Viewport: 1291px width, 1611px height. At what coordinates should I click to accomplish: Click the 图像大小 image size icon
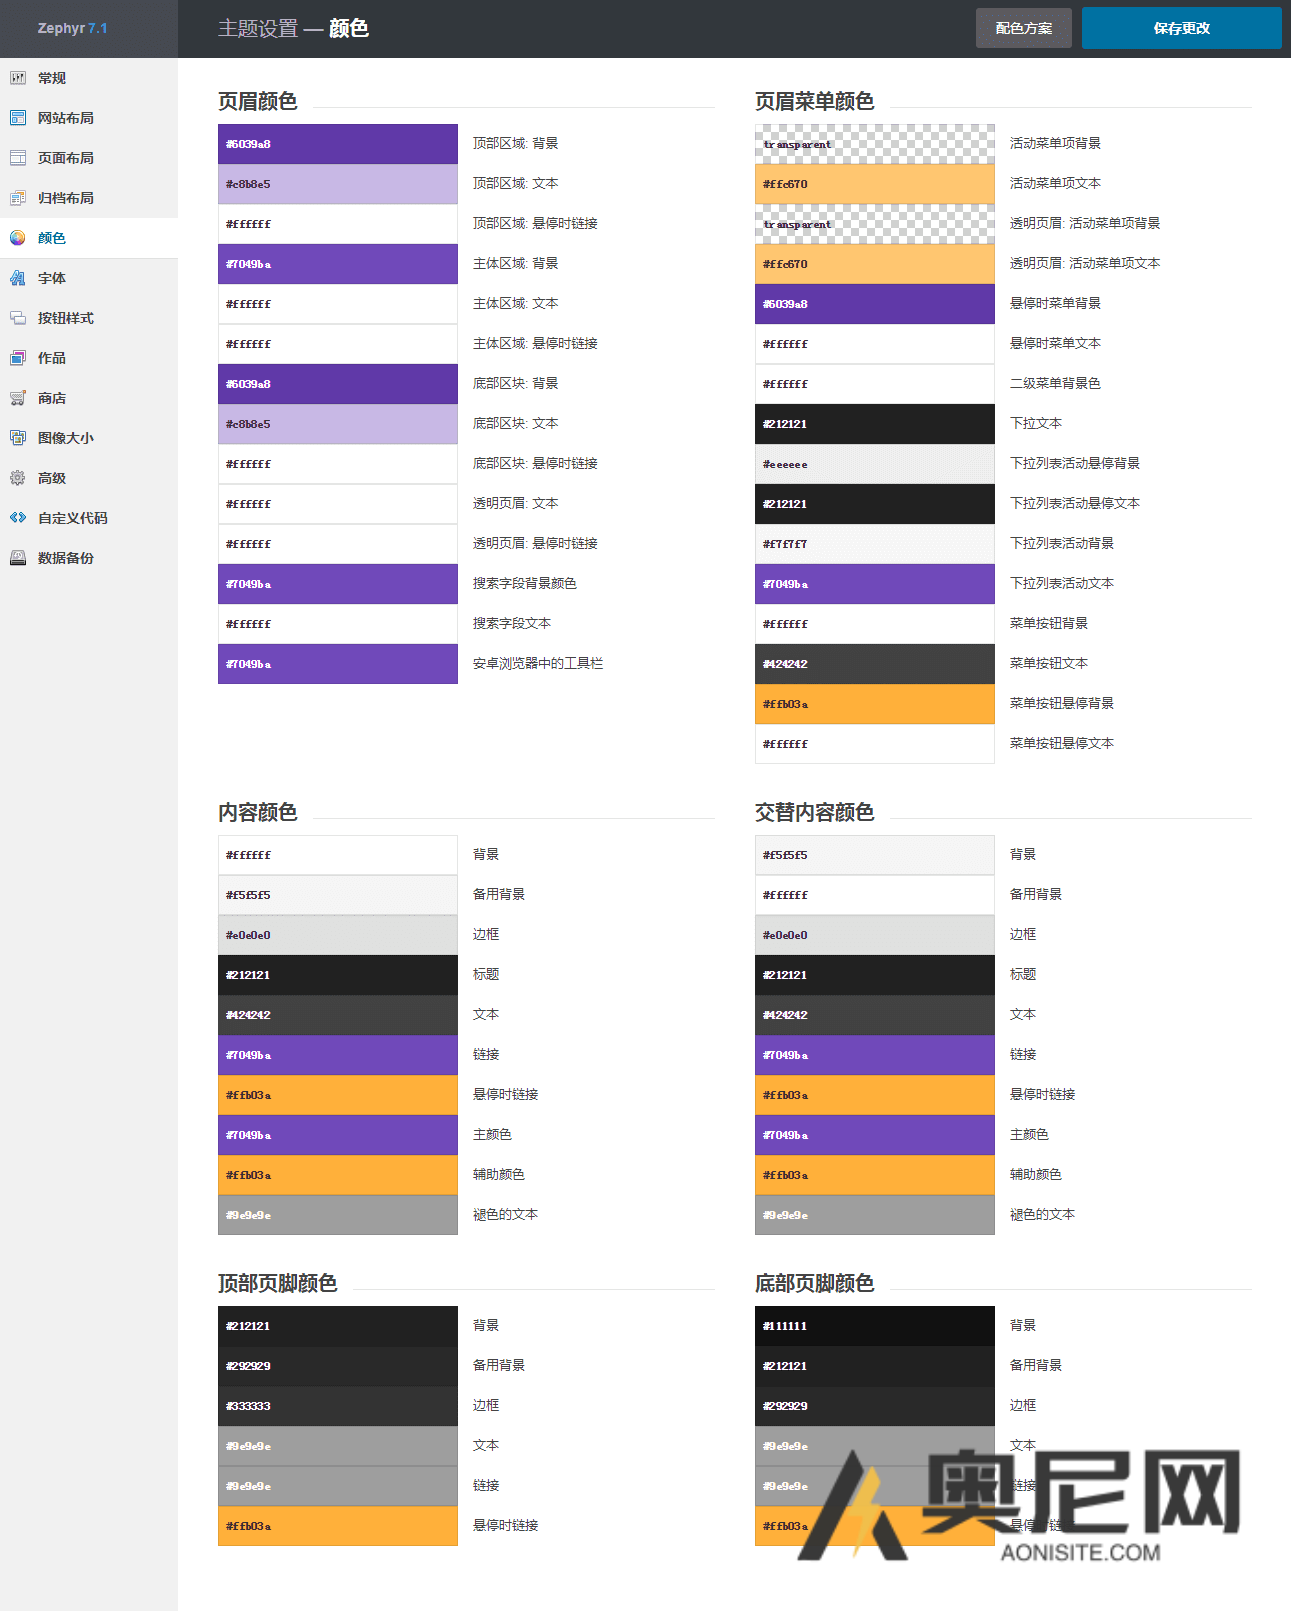(18, 438)
